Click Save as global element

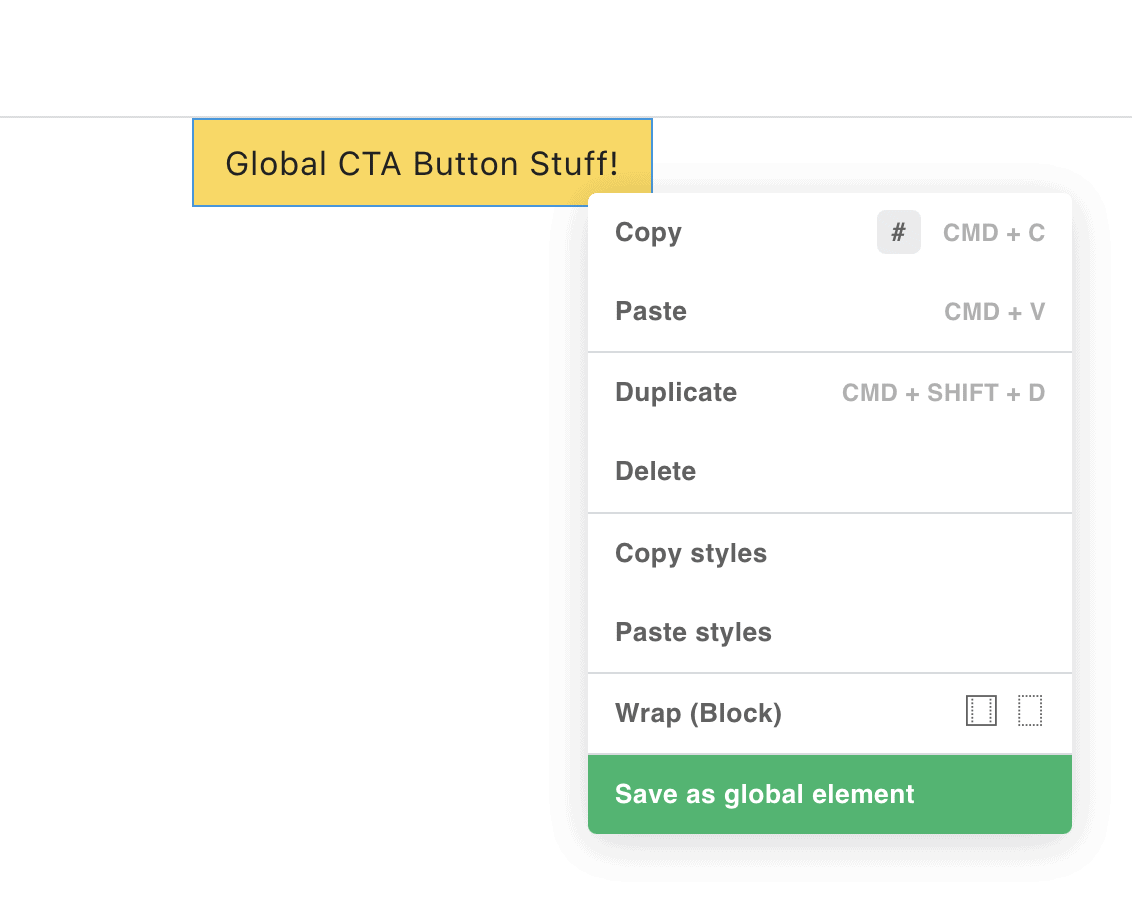click(x=764, y=795)
